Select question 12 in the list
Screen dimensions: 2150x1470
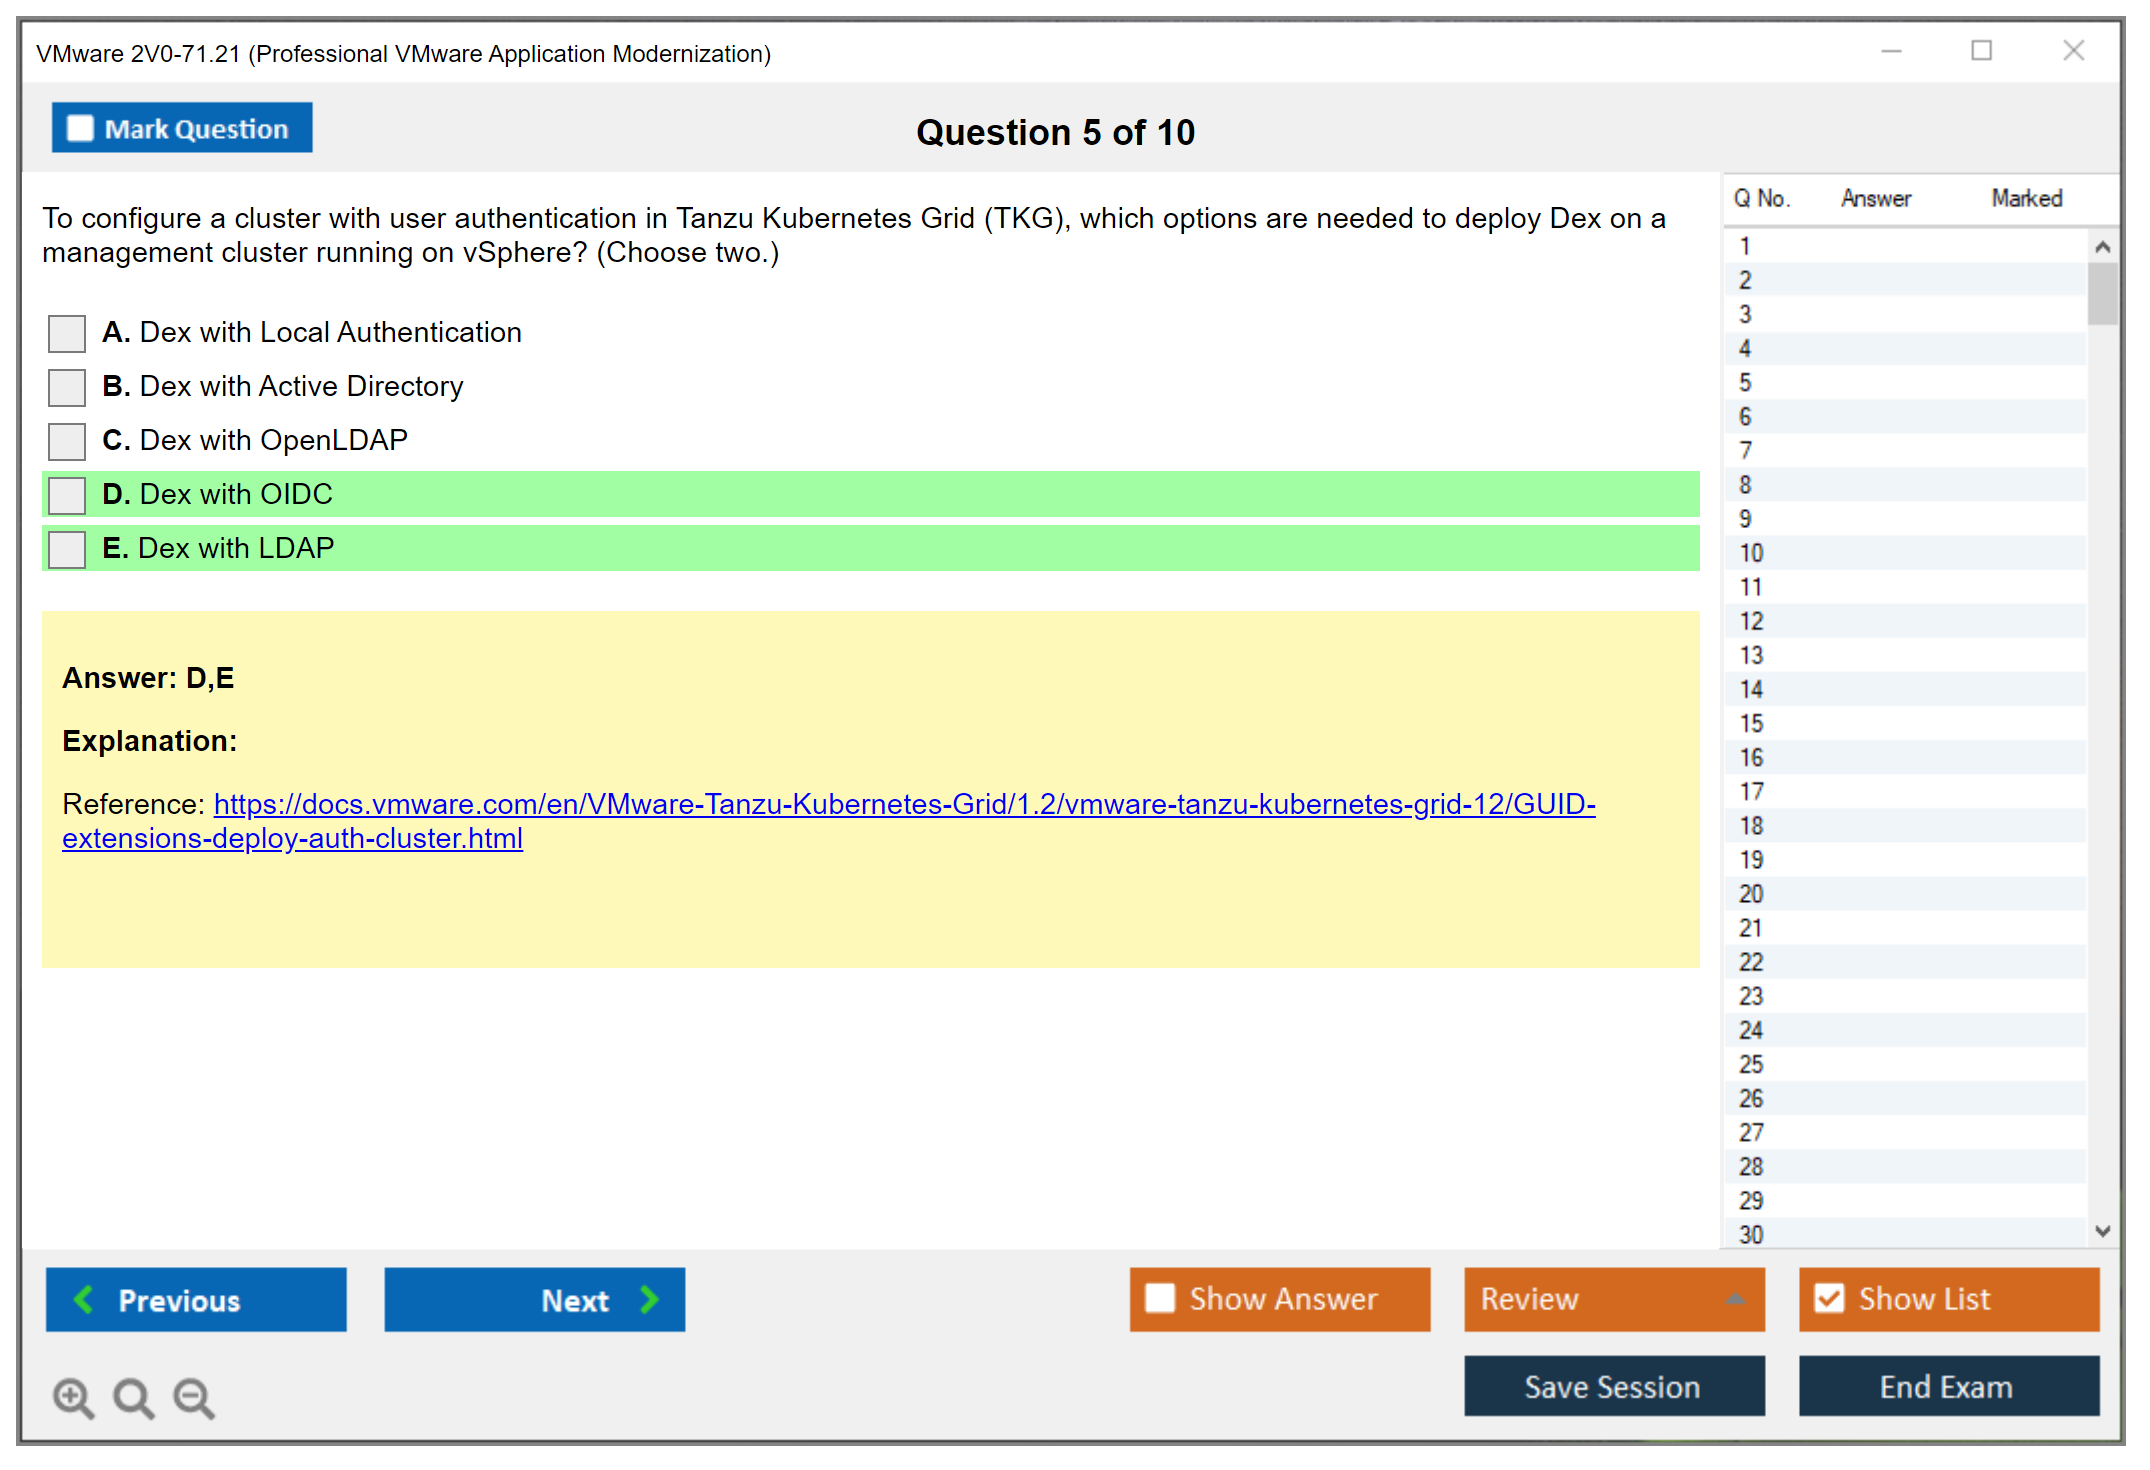coord(1752,621)
